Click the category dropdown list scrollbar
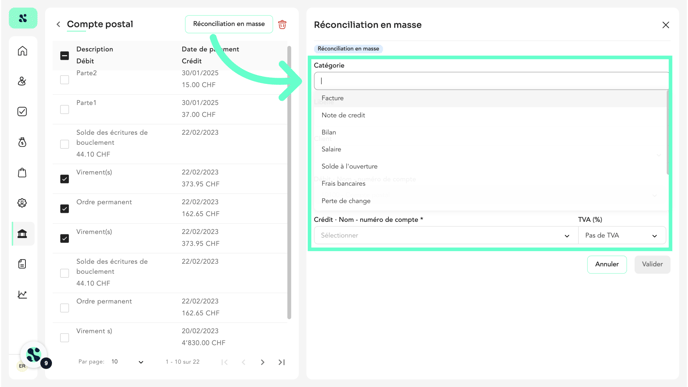This screenshot has width=688, height=387. click(667, 132)
